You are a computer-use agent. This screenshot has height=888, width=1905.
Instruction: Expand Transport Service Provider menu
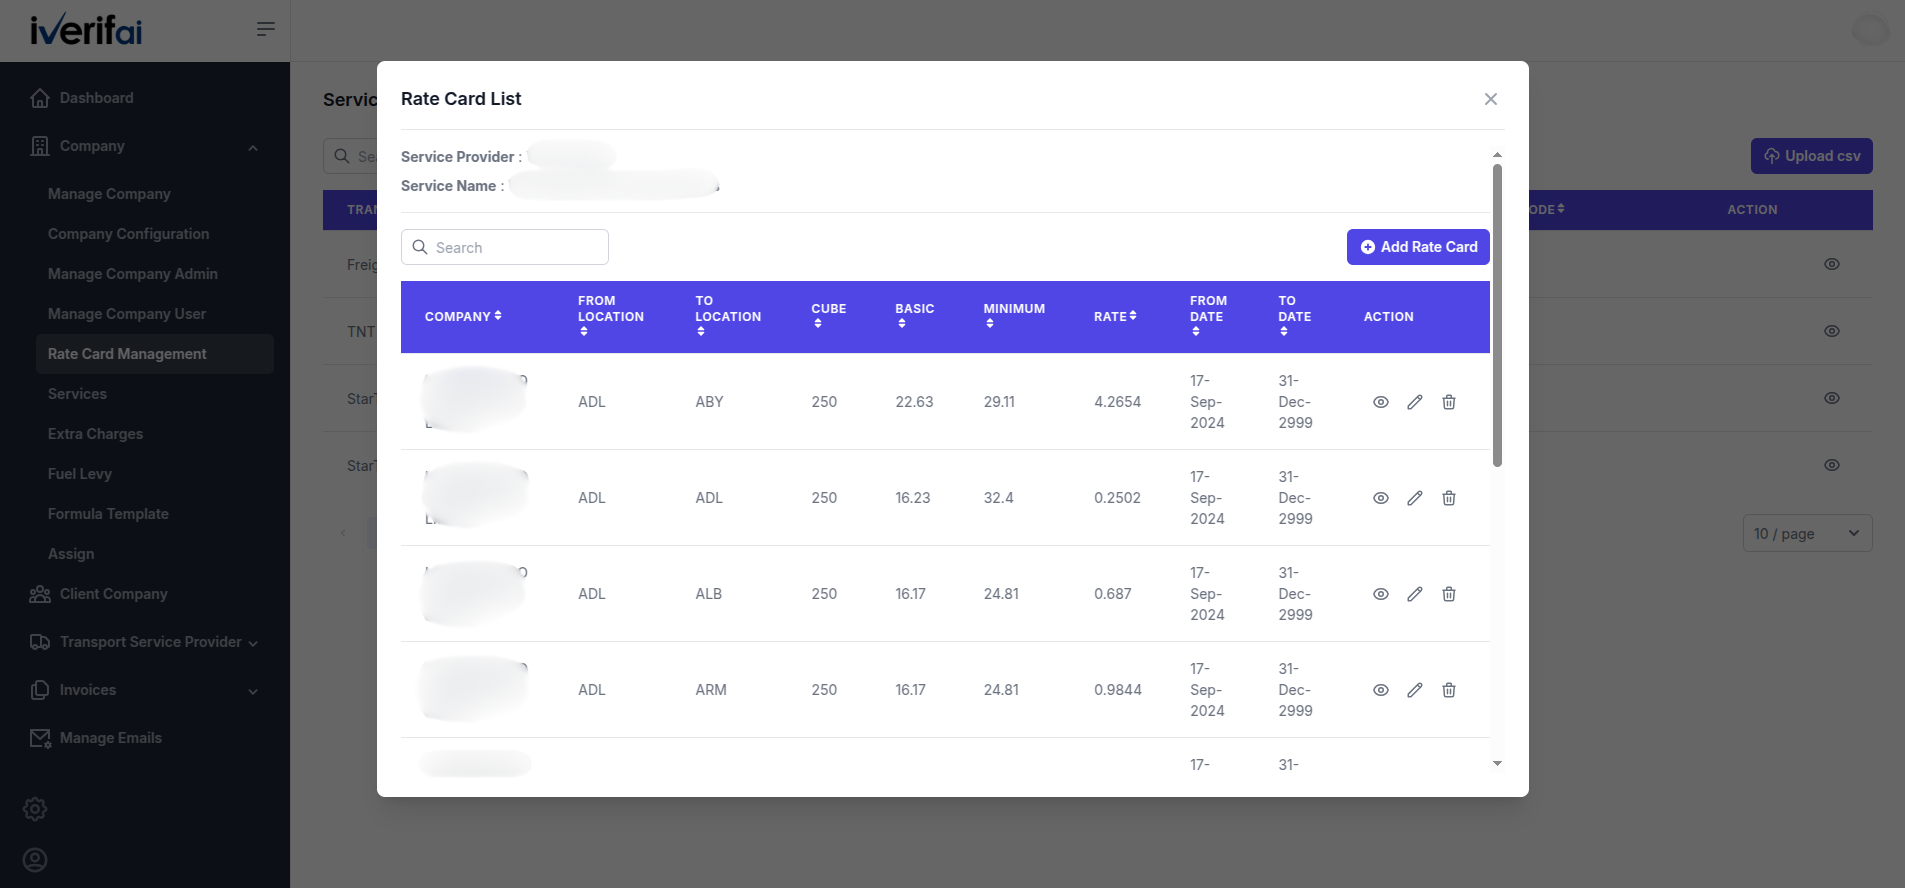pos(145,642)
